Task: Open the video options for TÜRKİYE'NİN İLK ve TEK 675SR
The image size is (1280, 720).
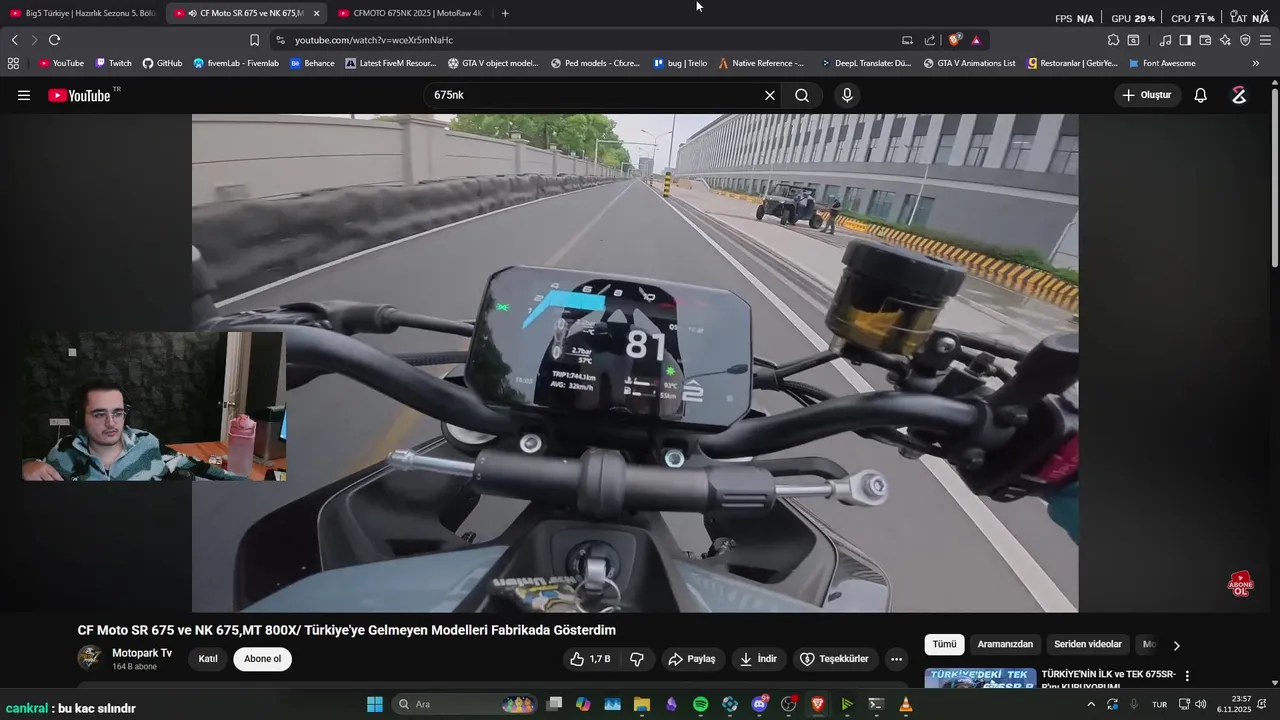Action: [1187, 676]
